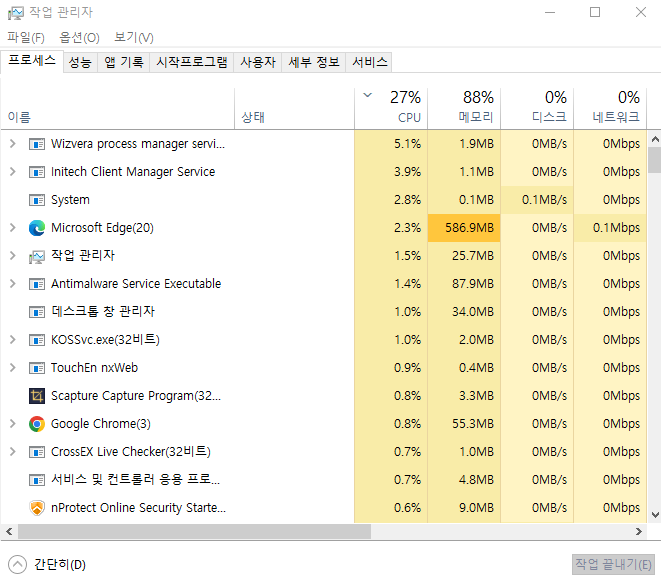Image resolution: width=661 pixels, height=588 pixels.
Task: Click the Wizvera process manager service icon
Action: [37, 144]
